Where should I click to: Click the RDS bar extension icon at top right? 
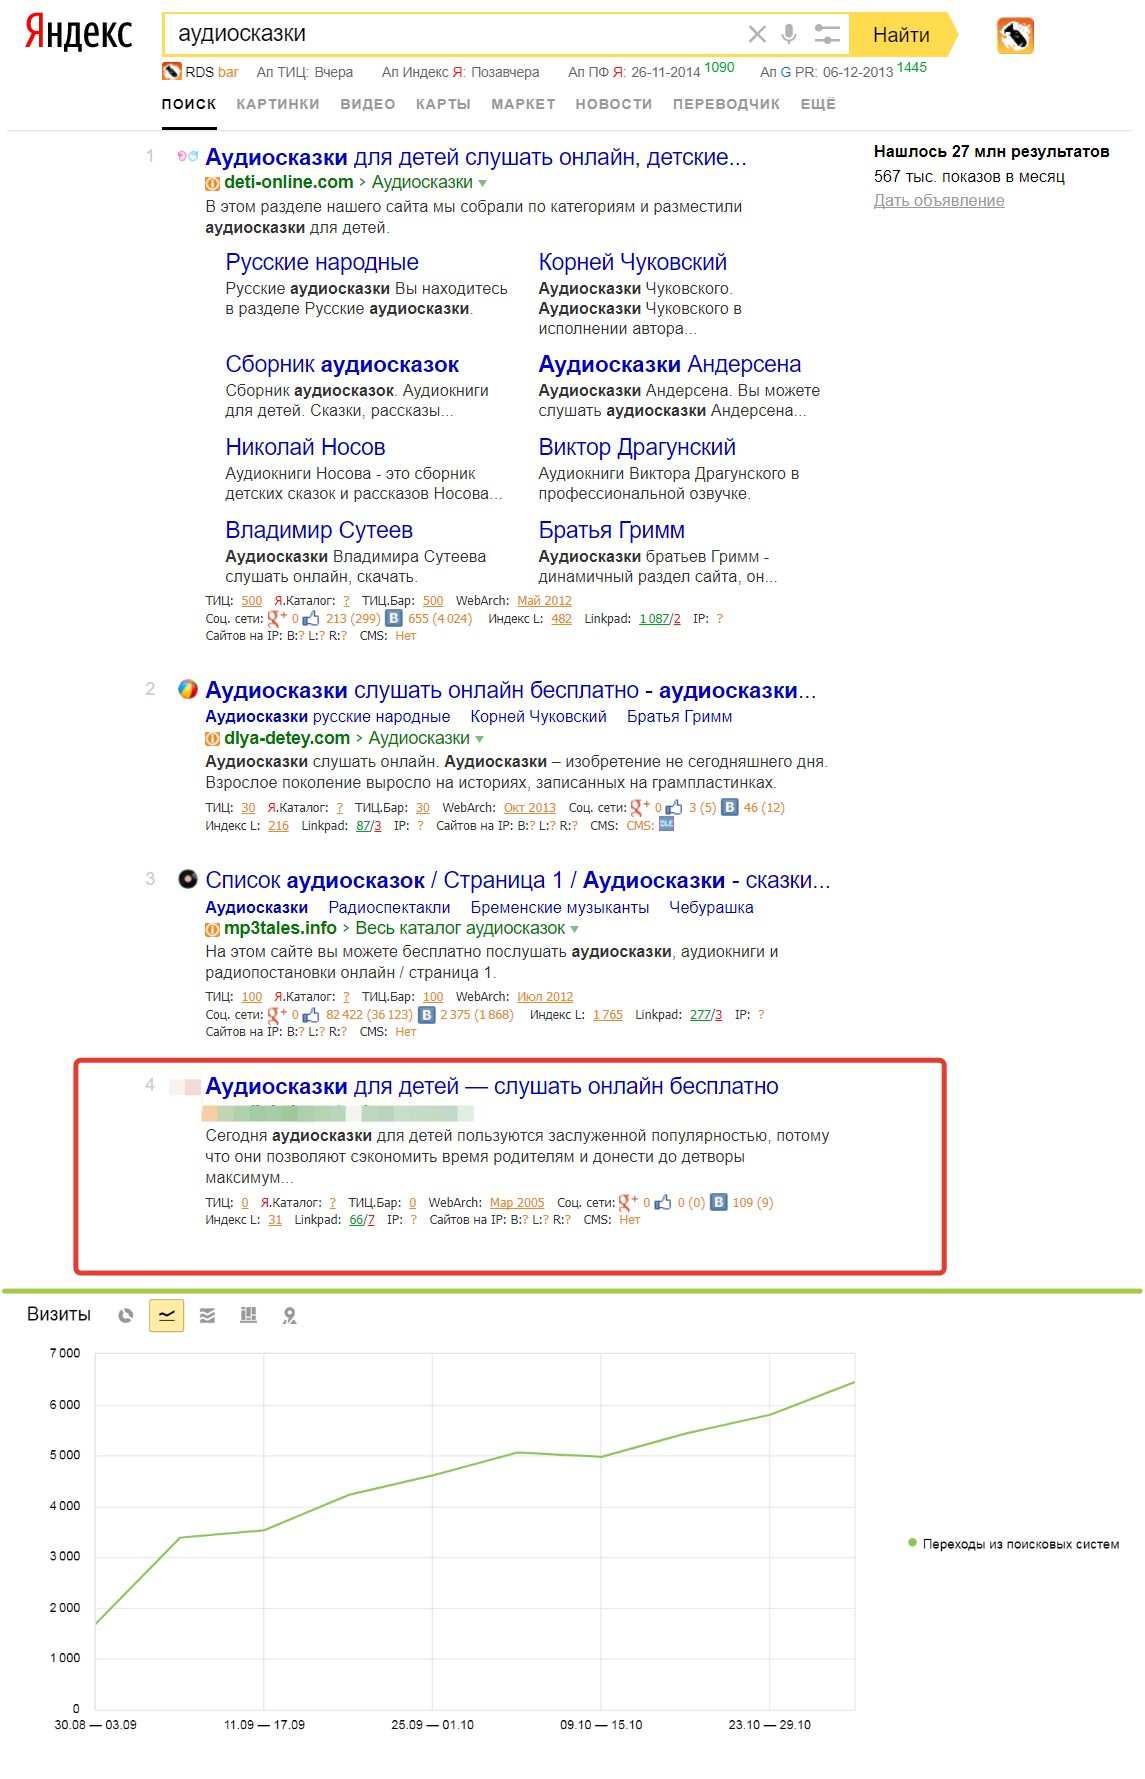point(1015,36)
